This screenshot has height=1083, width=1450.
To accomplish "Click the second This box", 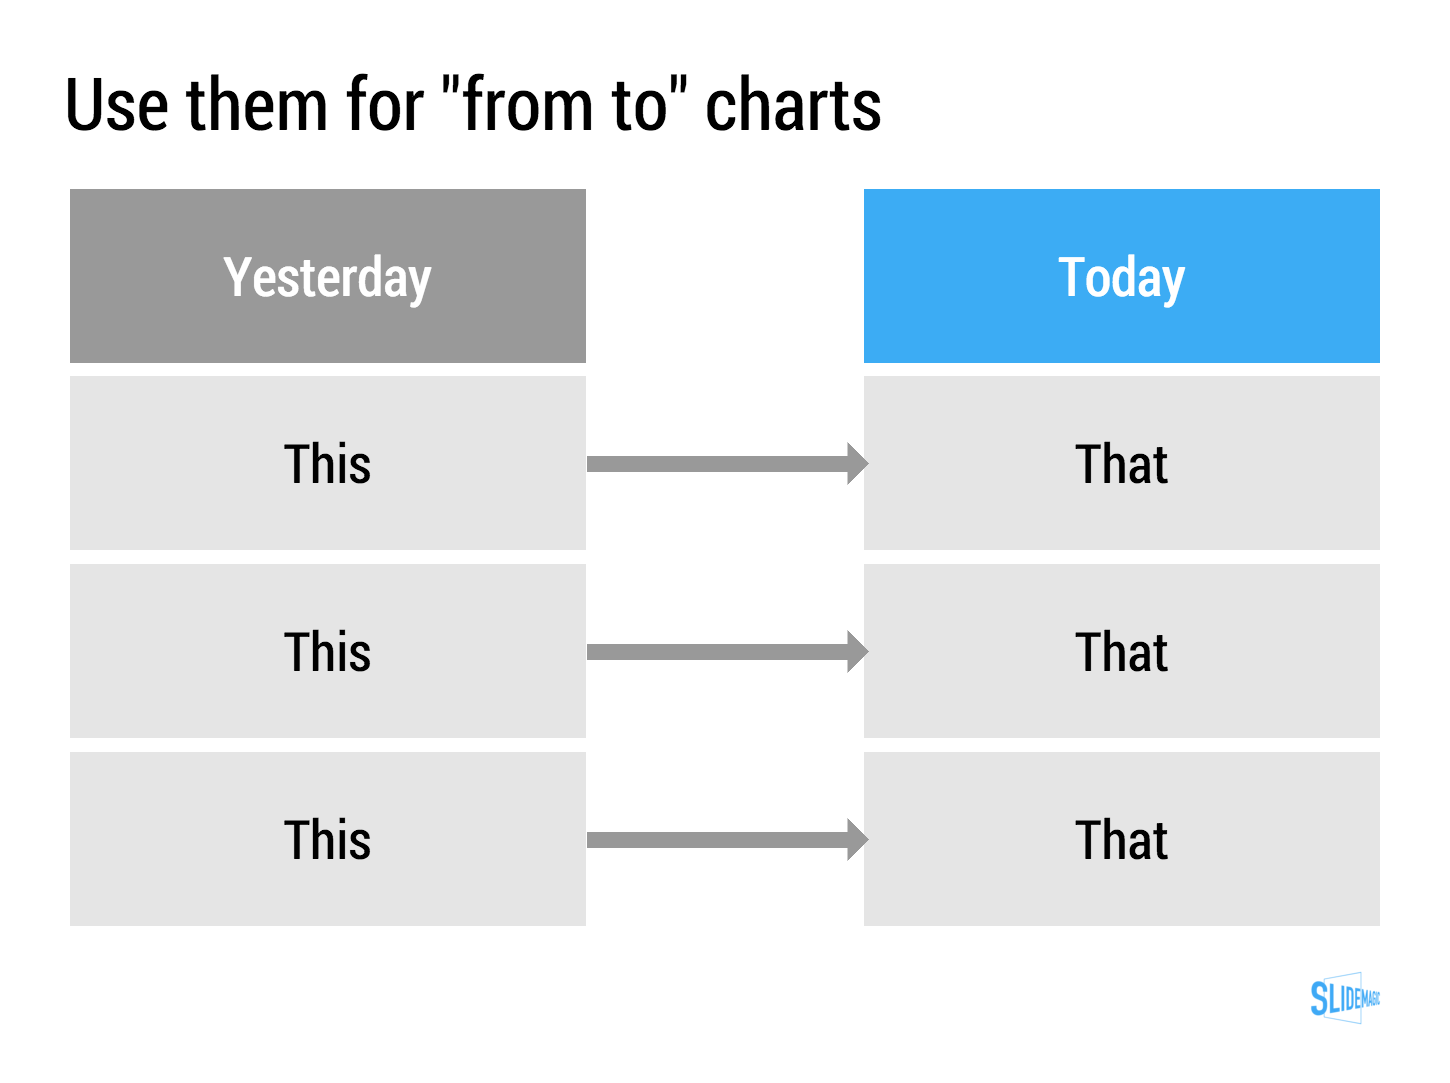I will [328, 651].
